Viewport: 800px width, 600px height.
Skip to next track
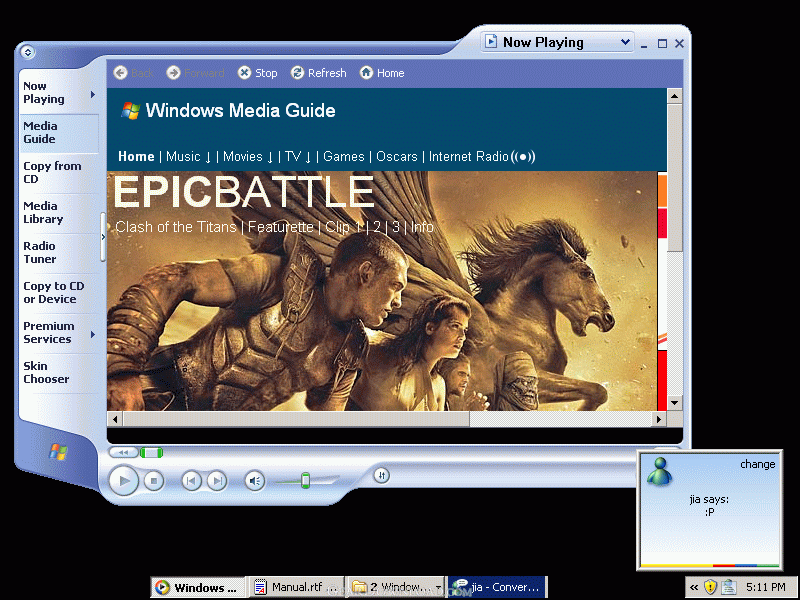tap(217, 481)
